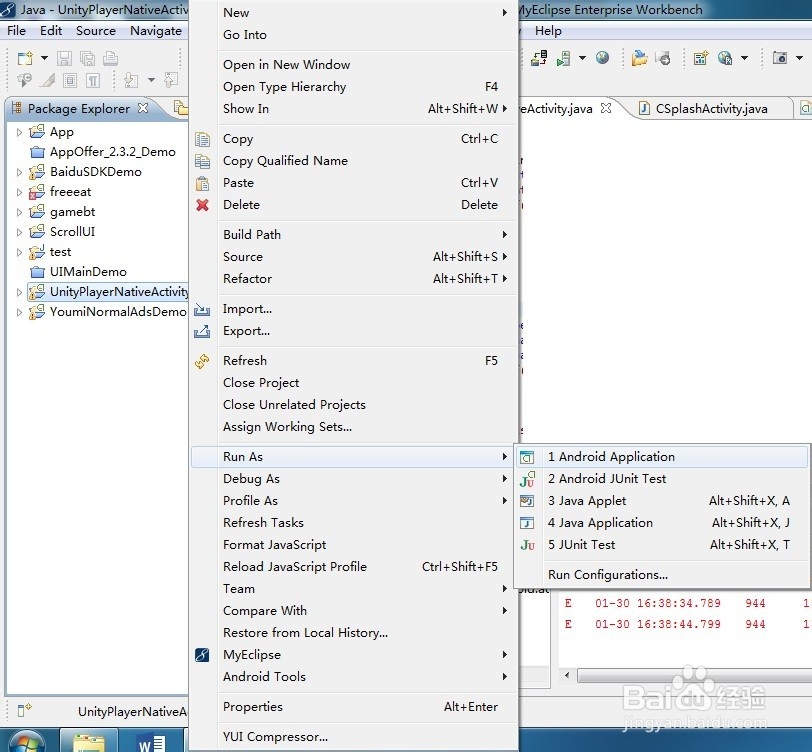Expand the test project node
Screen dimensions: 812x752
(x=19, y=253)
